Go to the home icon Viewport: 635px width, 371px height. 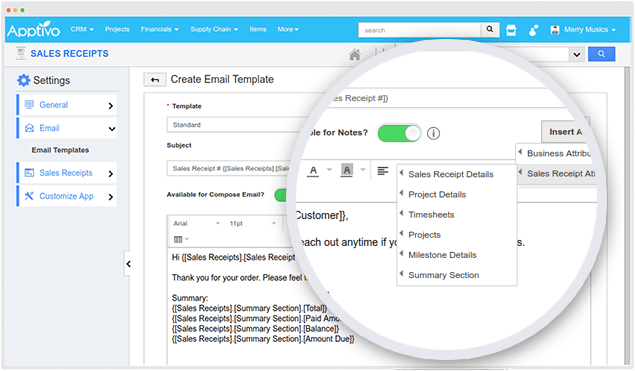(355, 54)
